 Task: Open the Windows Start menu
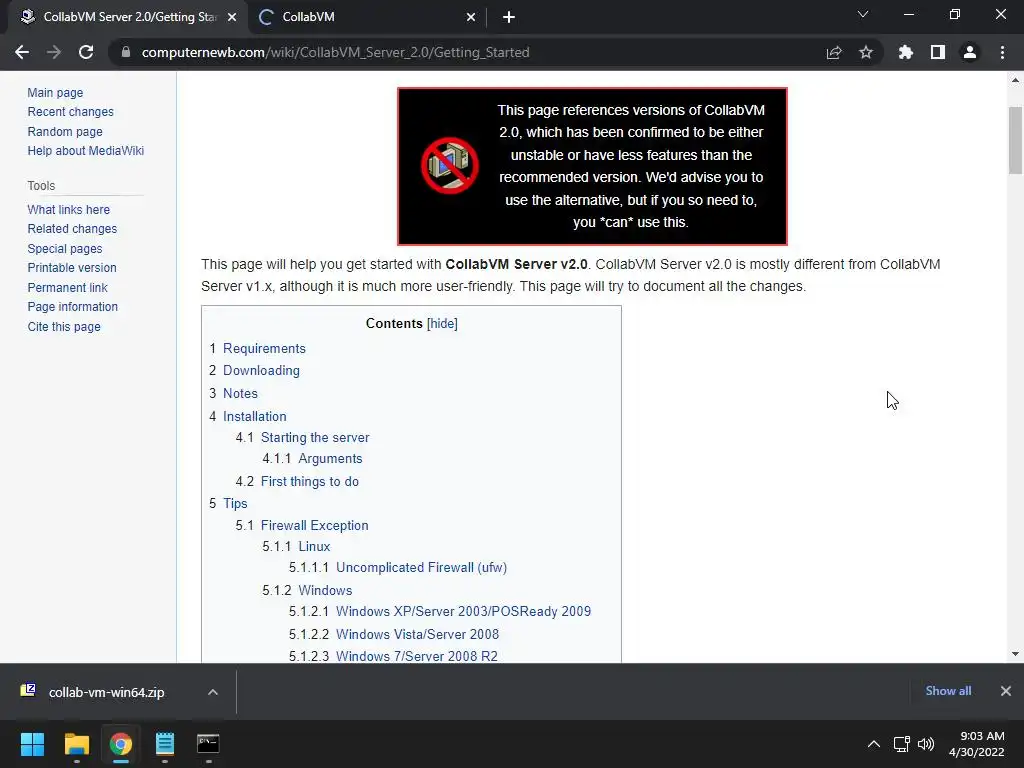32,744
